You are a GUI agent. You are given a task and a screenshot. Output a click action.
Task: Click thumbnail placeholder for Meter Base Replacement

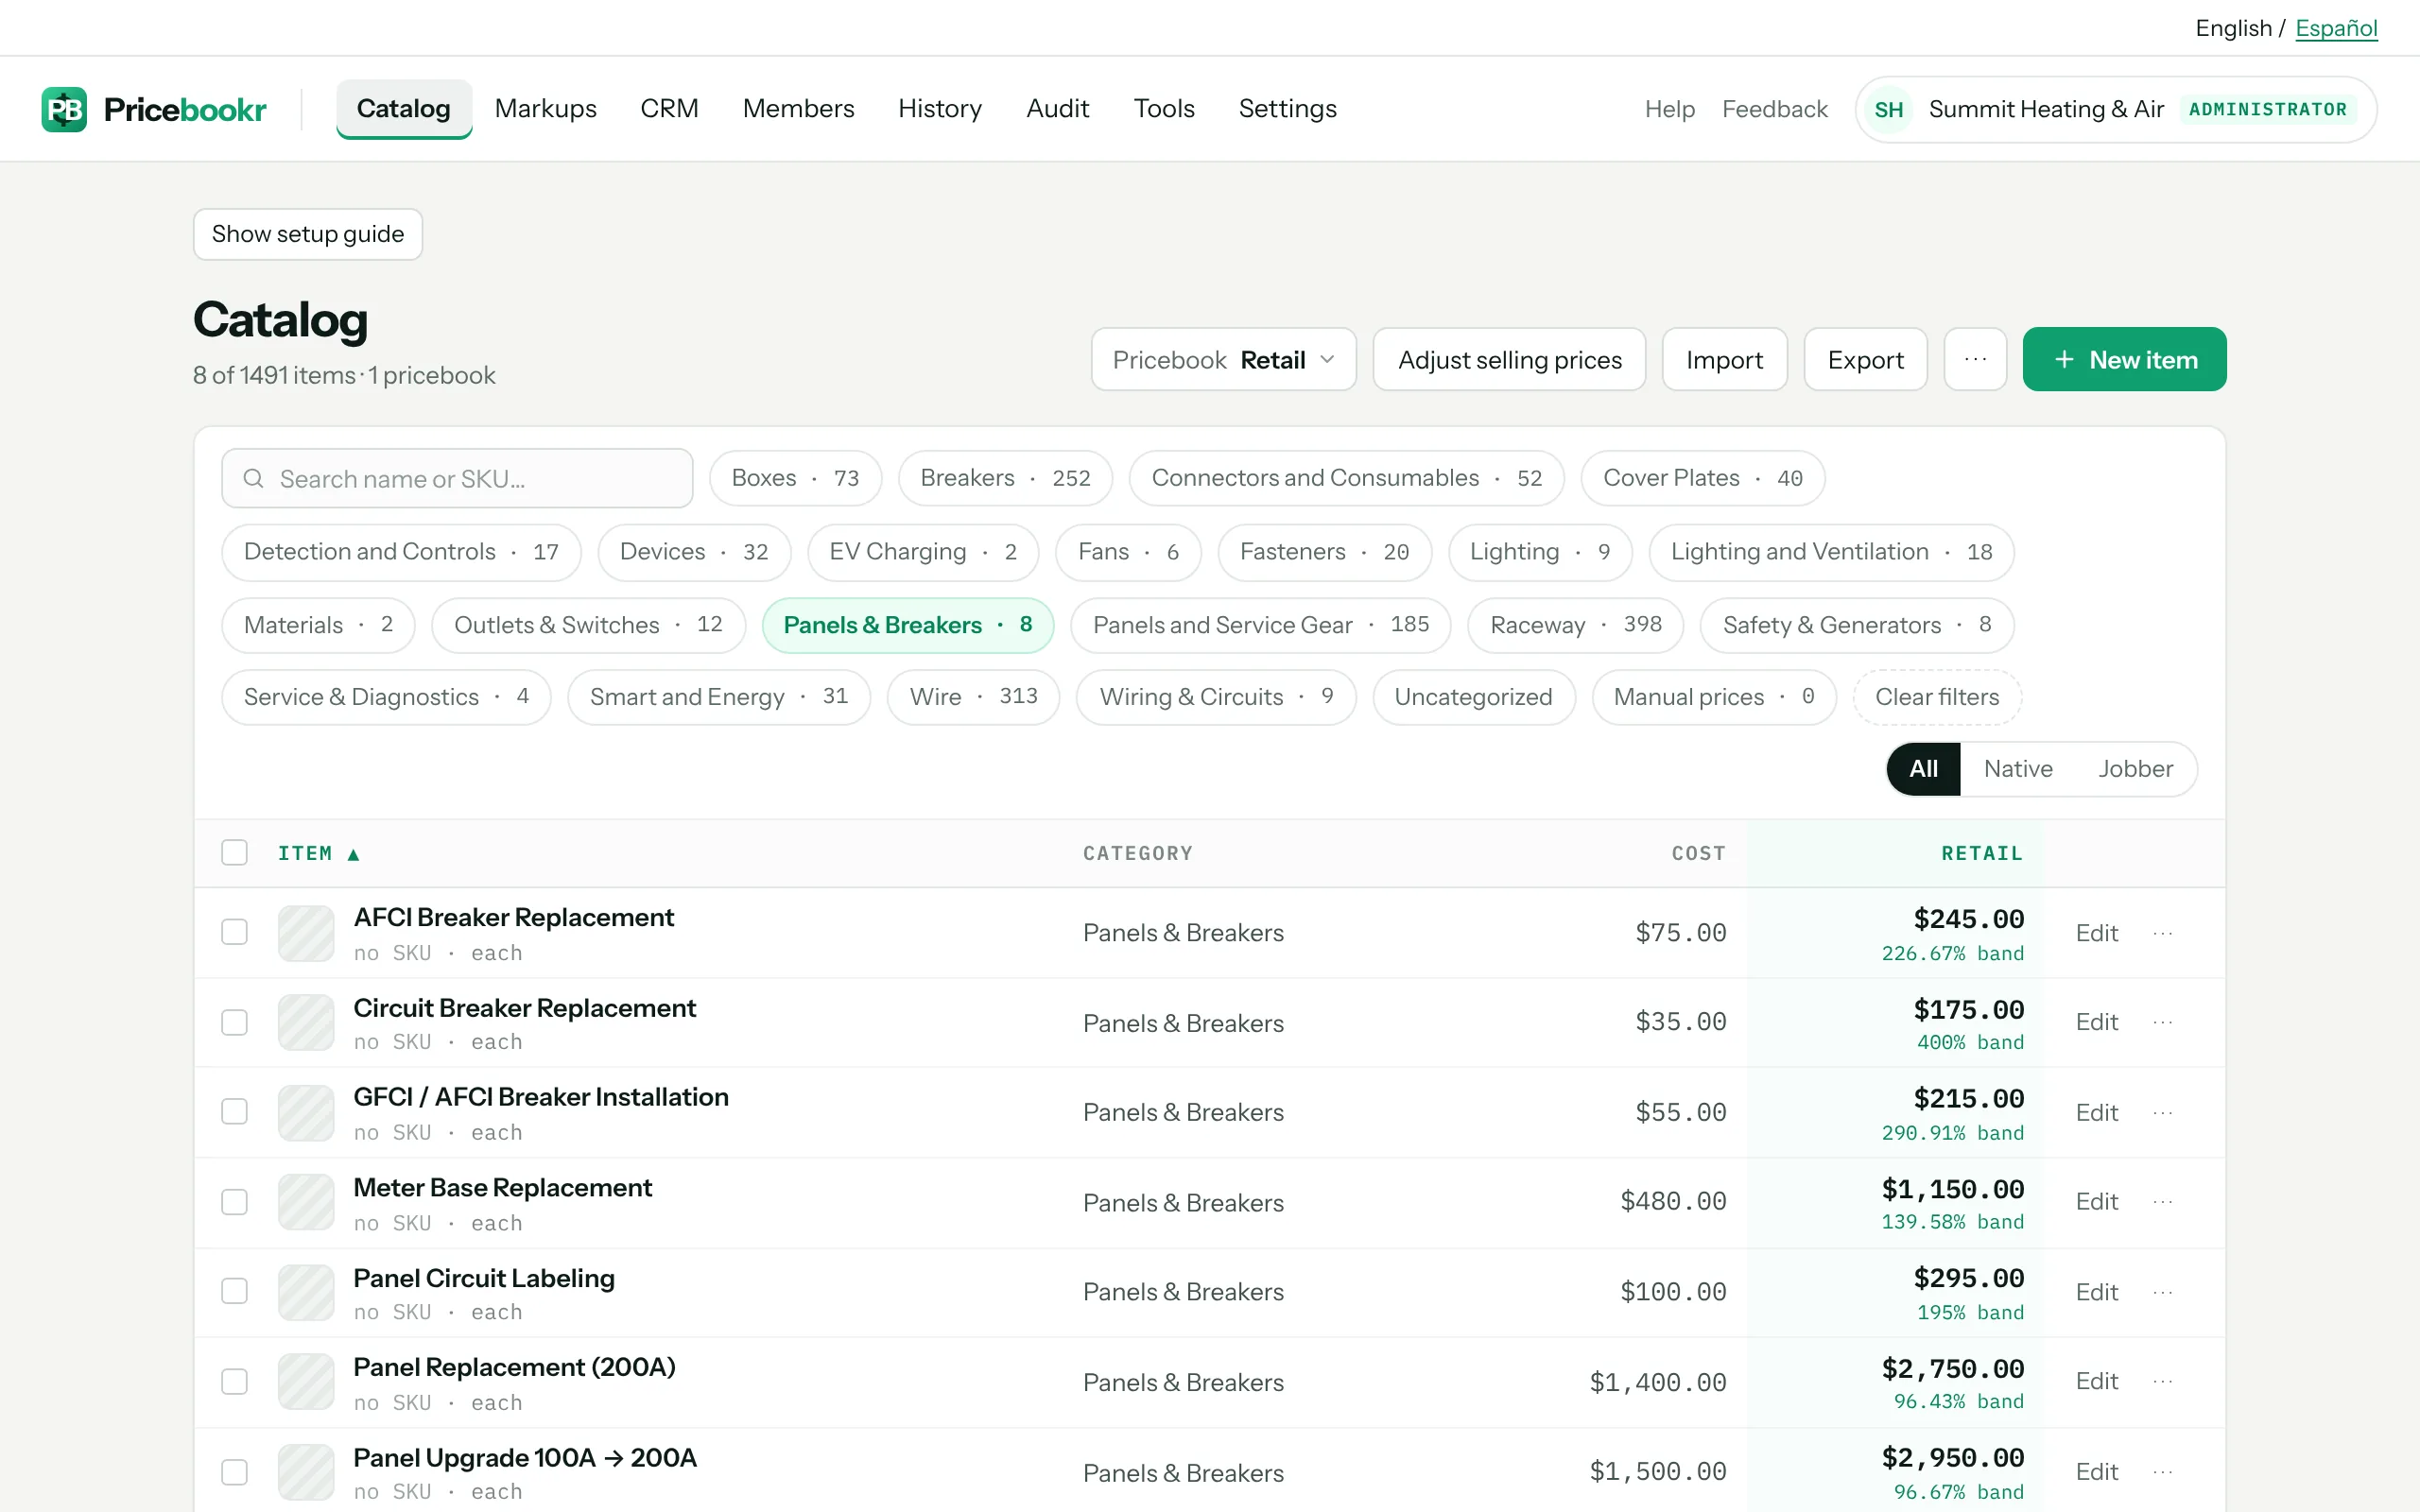[306, 1202]
